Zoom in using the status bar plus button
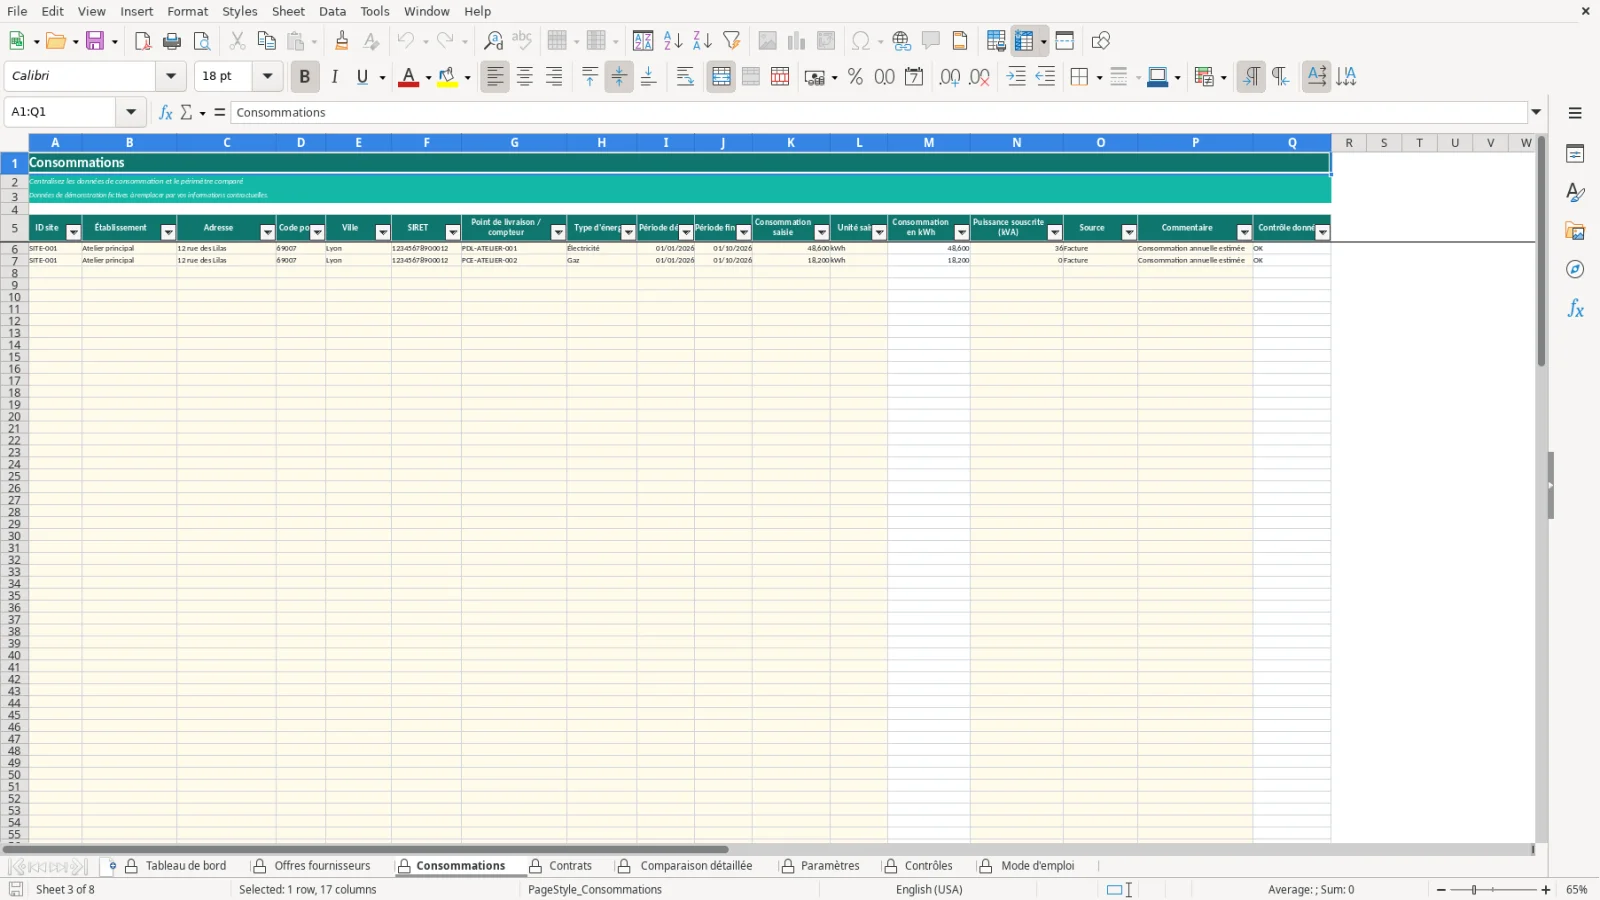This screenshot has width=1600, height=900. (1546, 890)
